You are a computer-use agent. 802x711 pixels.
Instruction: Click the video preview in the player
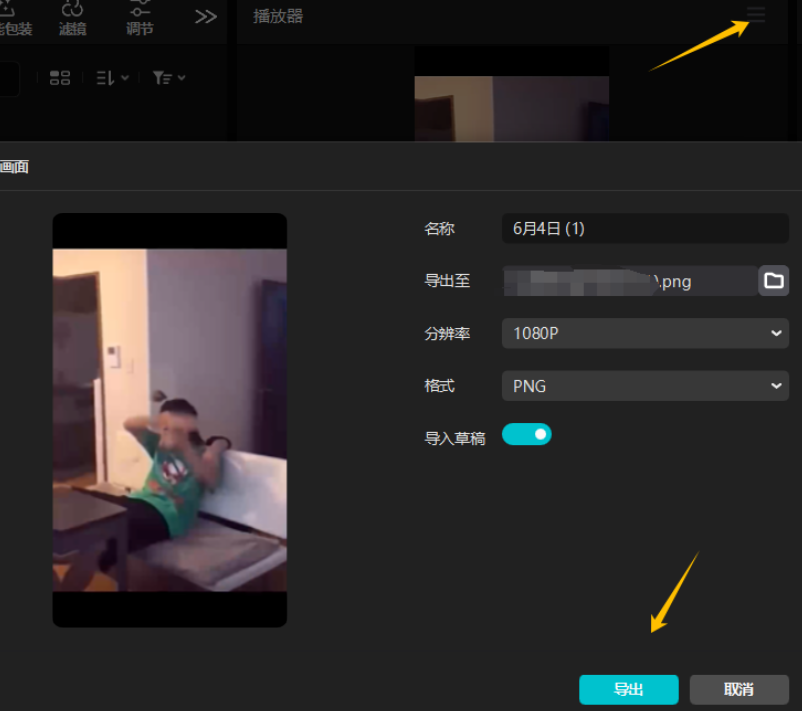coord(511,108)
